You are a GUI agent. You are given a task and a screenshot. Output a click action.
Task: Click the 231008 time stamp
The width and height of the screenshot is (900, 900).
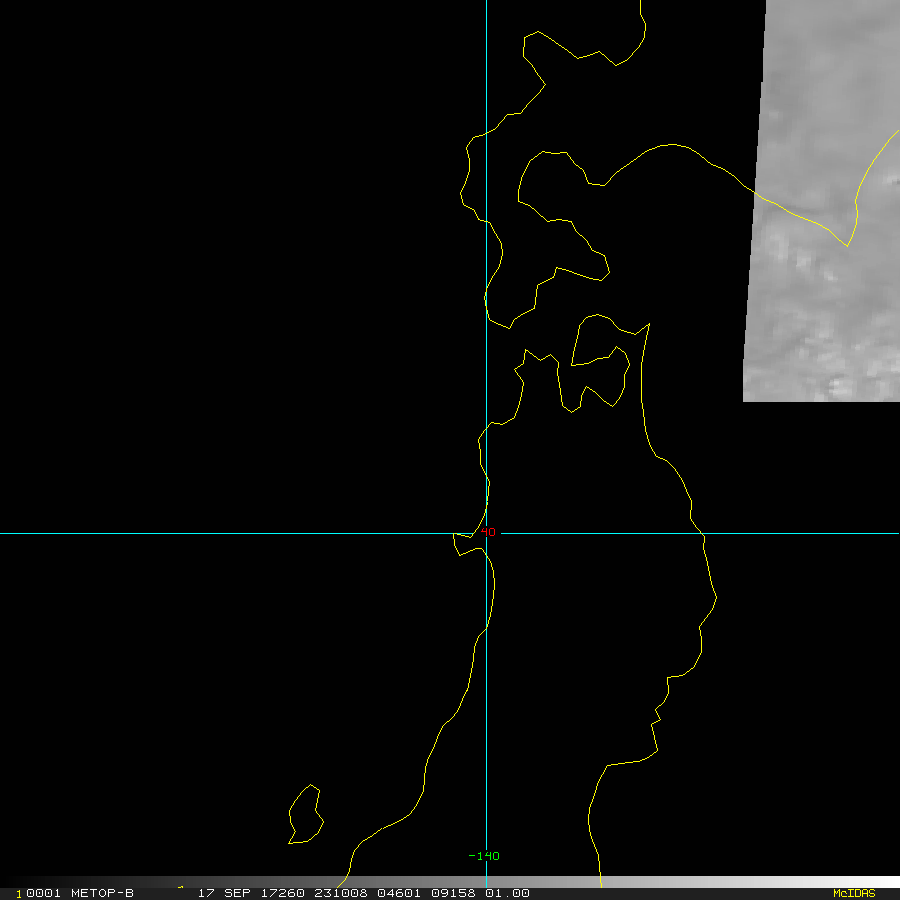(340, 893)
